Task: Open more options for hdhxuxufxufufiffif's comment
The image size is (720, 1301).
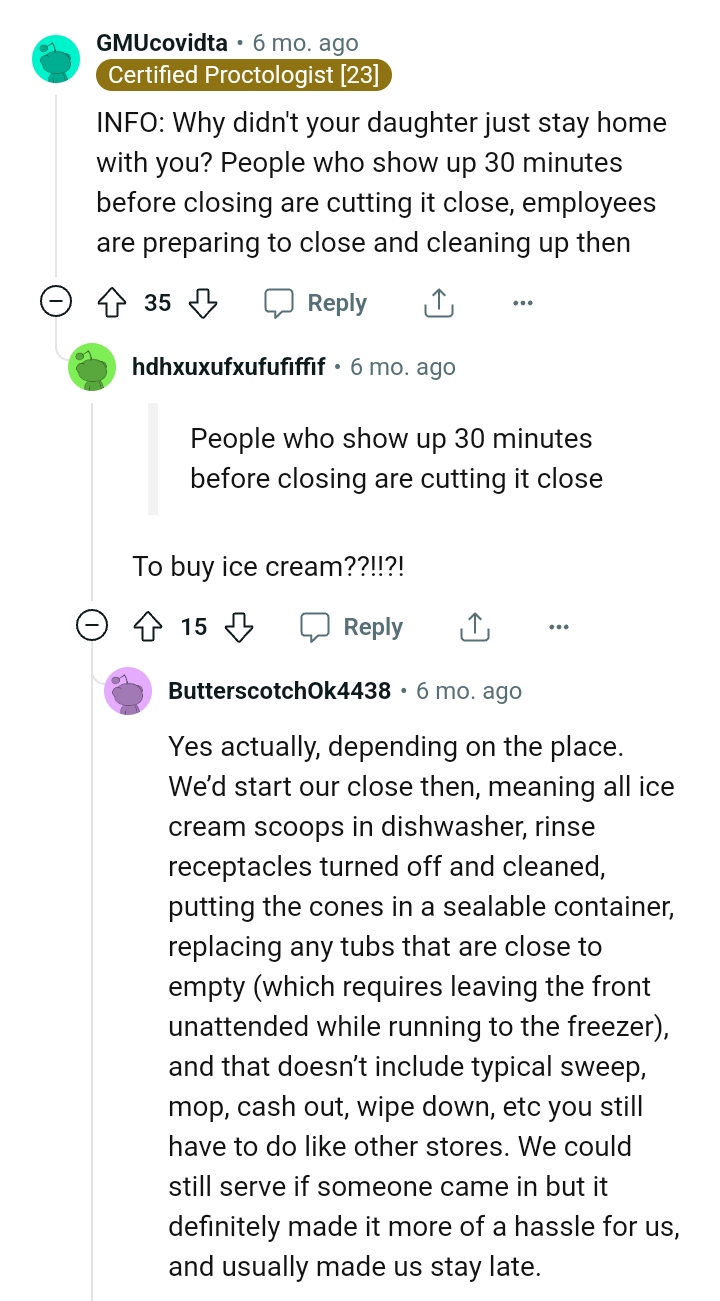Action: click(x=559, y=627)
